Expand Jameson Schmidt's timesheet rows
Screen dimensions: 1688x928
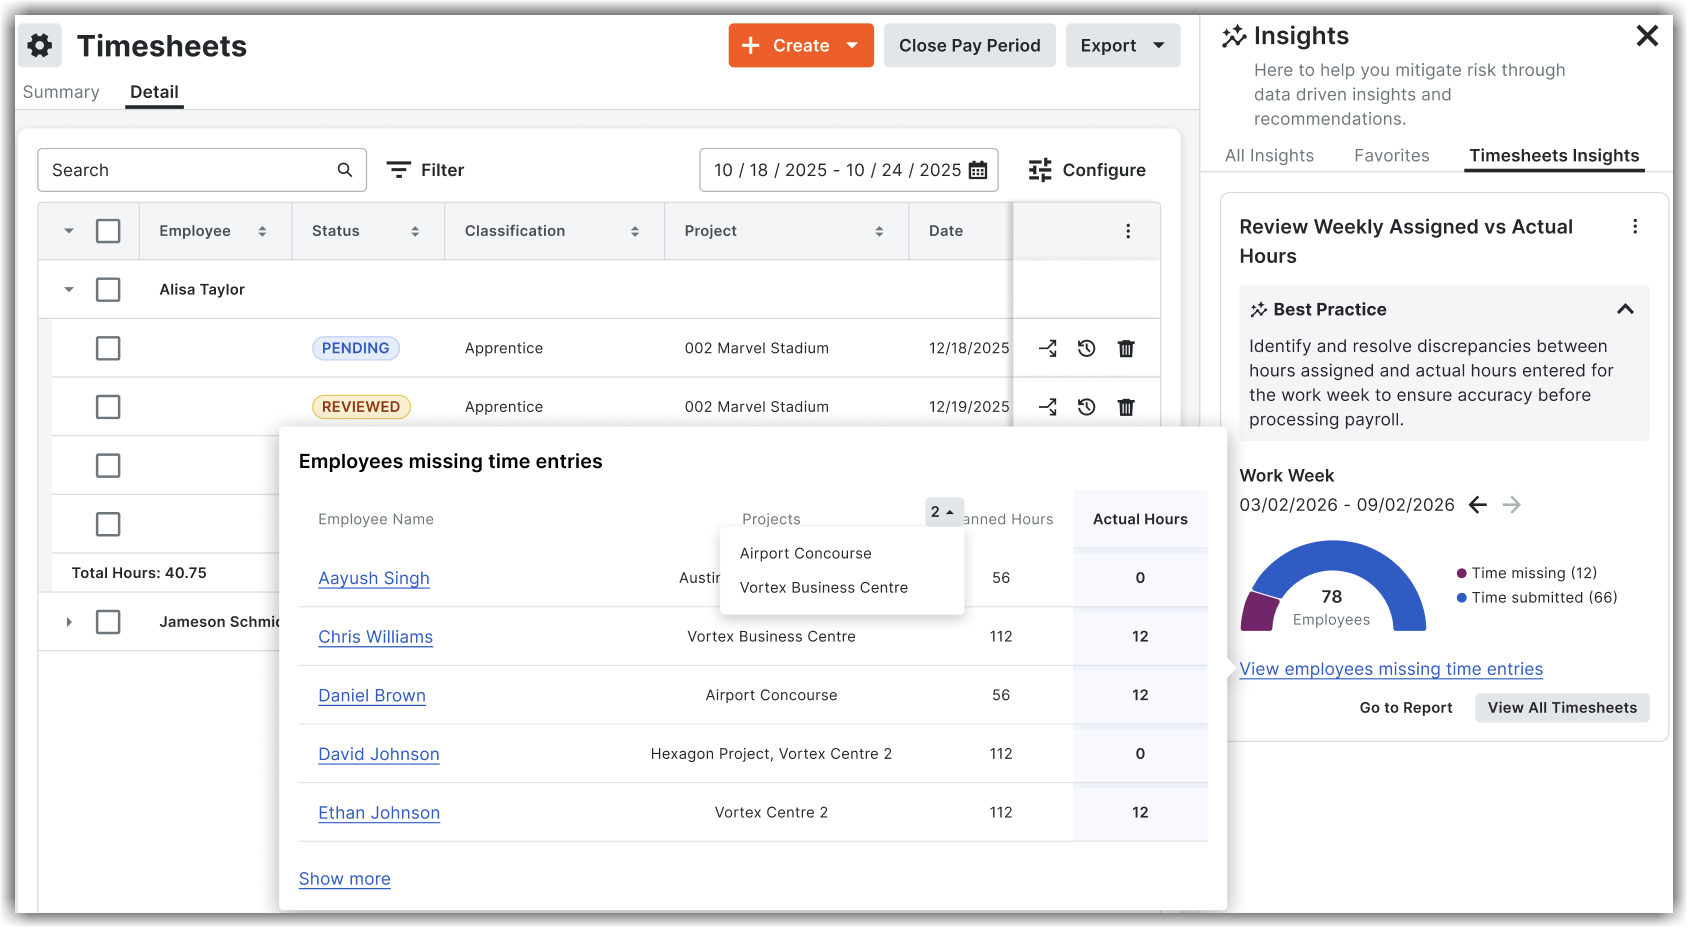69,621
